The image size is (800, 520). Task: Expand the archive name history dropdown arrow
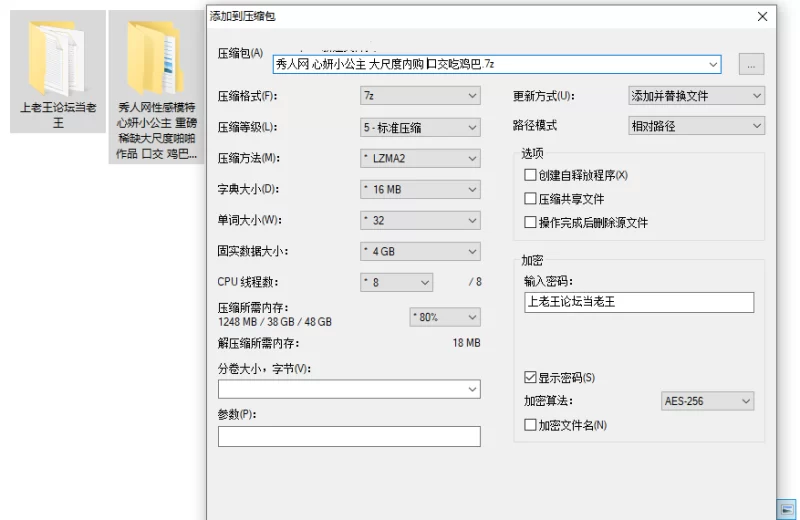point(713,65)
